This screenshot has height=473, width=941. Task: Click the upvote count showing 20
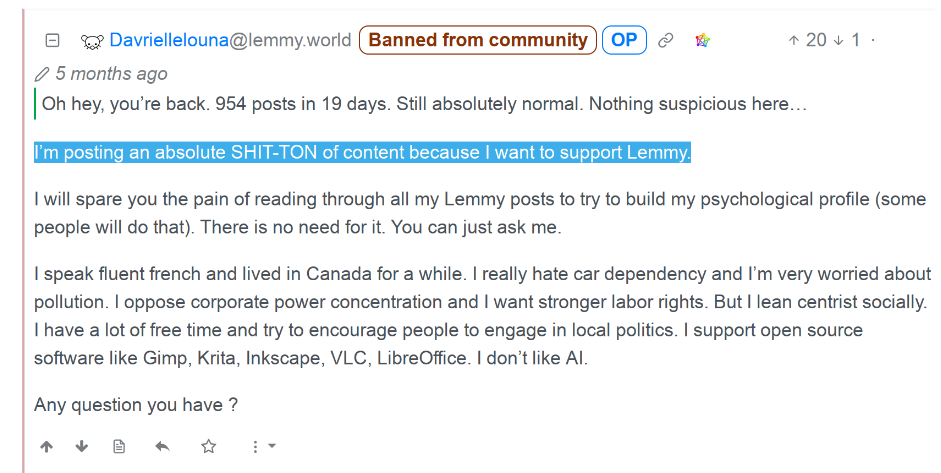808,41
